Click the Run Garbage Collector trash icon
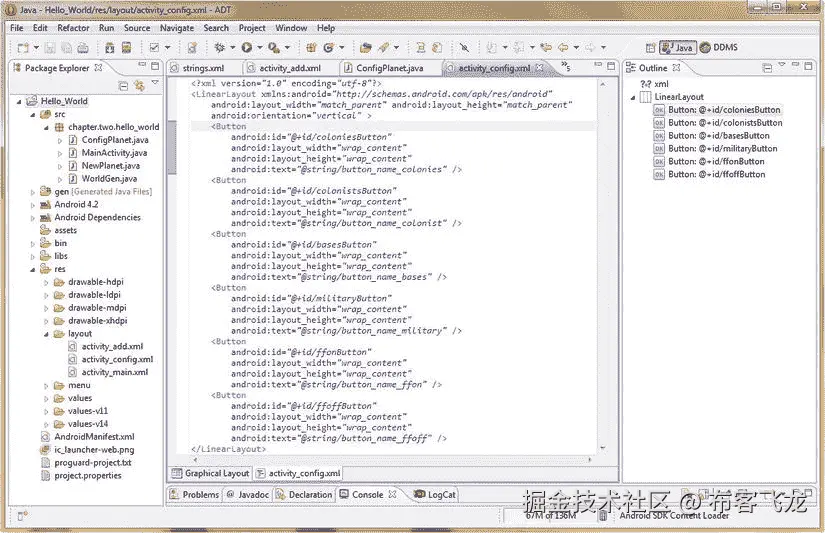Screen dimensions: 825x533 pos(603,516)
